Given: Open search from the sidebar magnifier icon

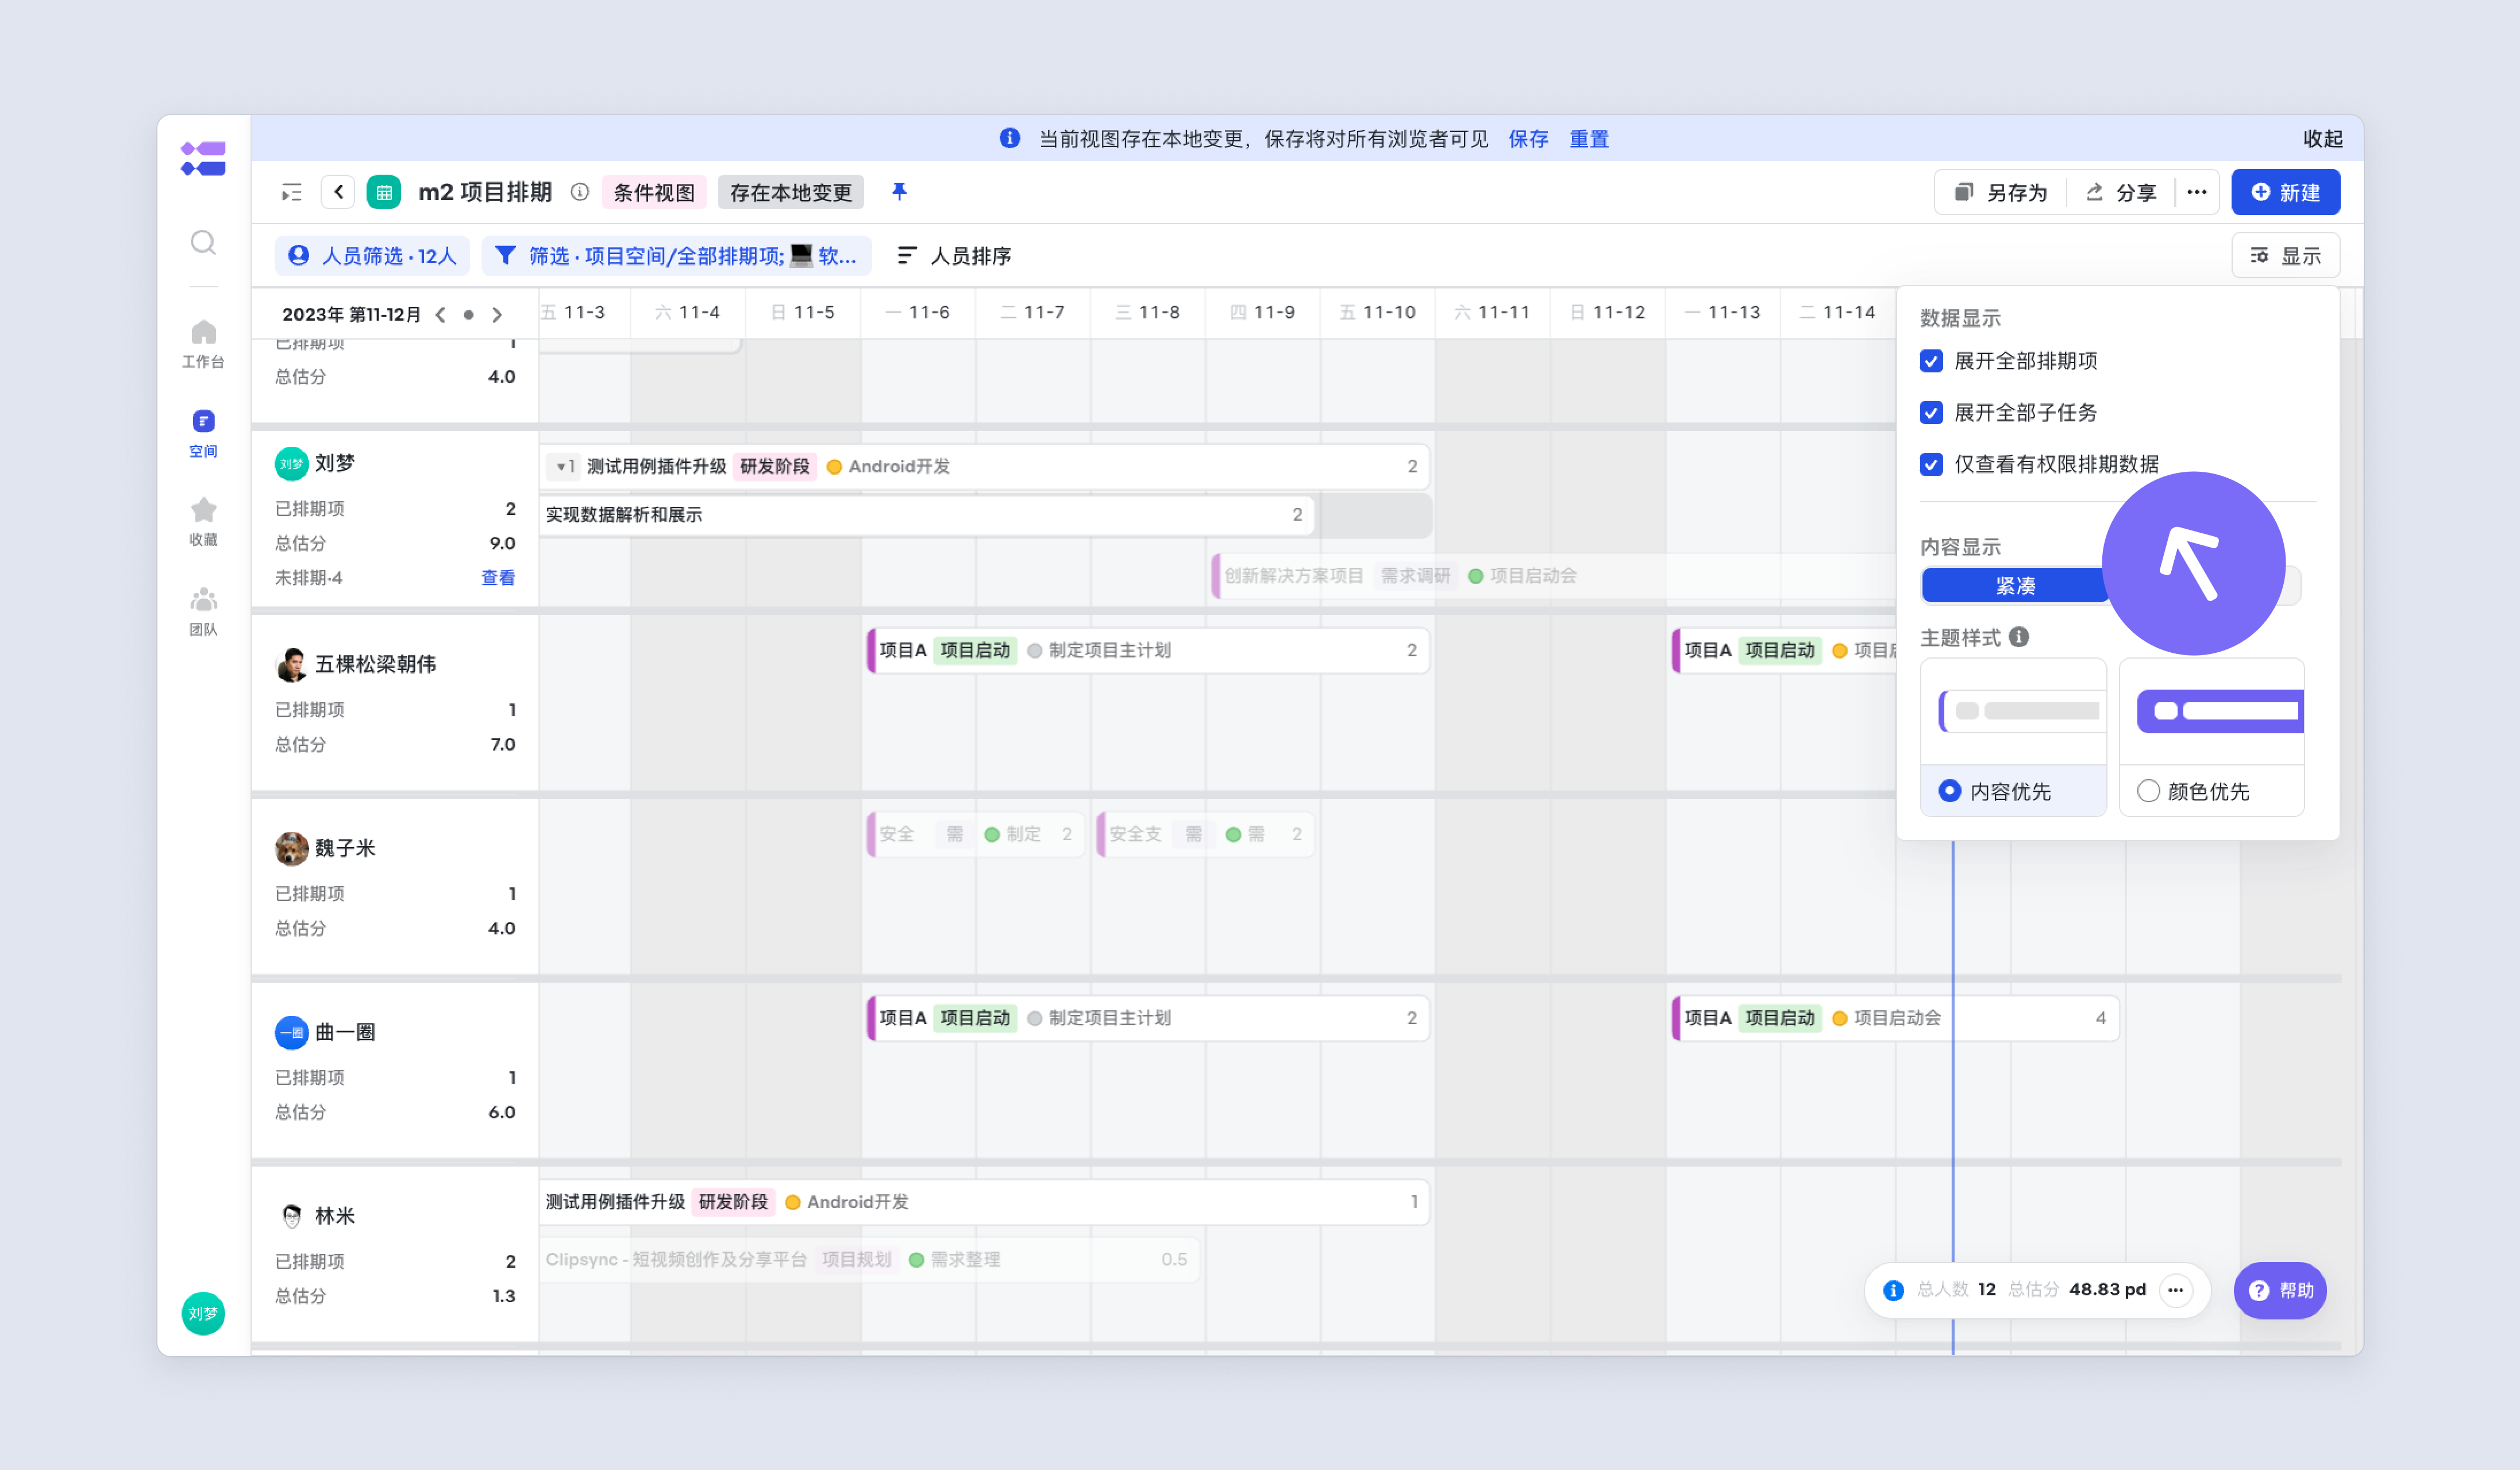Looking at the screenshot, I should (x=203, y=242).
